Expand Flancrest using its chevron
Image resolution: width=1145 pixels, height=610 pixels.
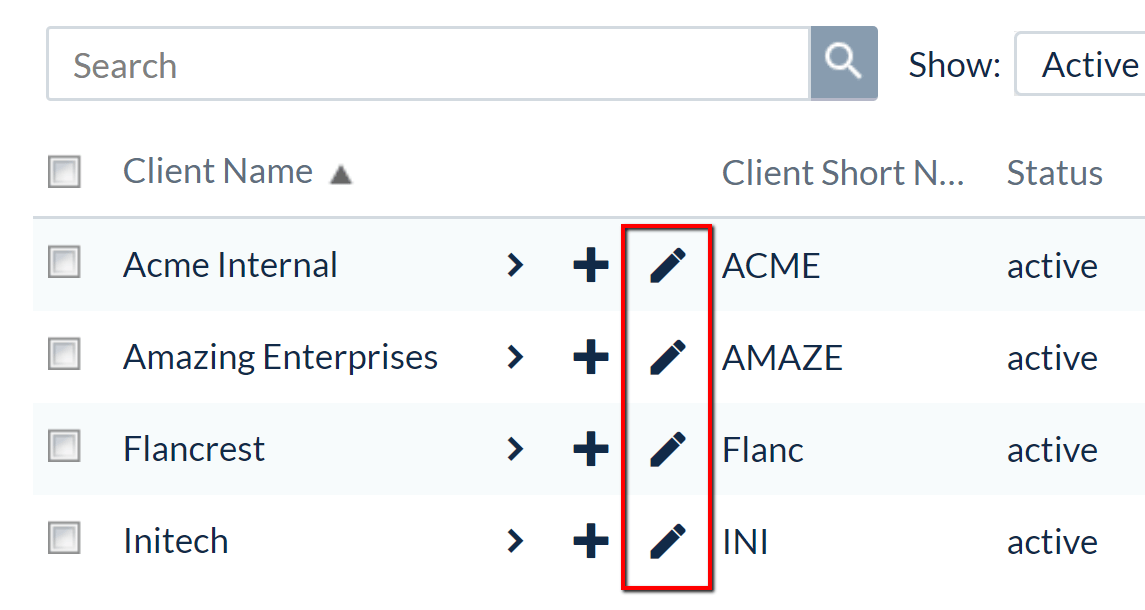tap(515, 449)
